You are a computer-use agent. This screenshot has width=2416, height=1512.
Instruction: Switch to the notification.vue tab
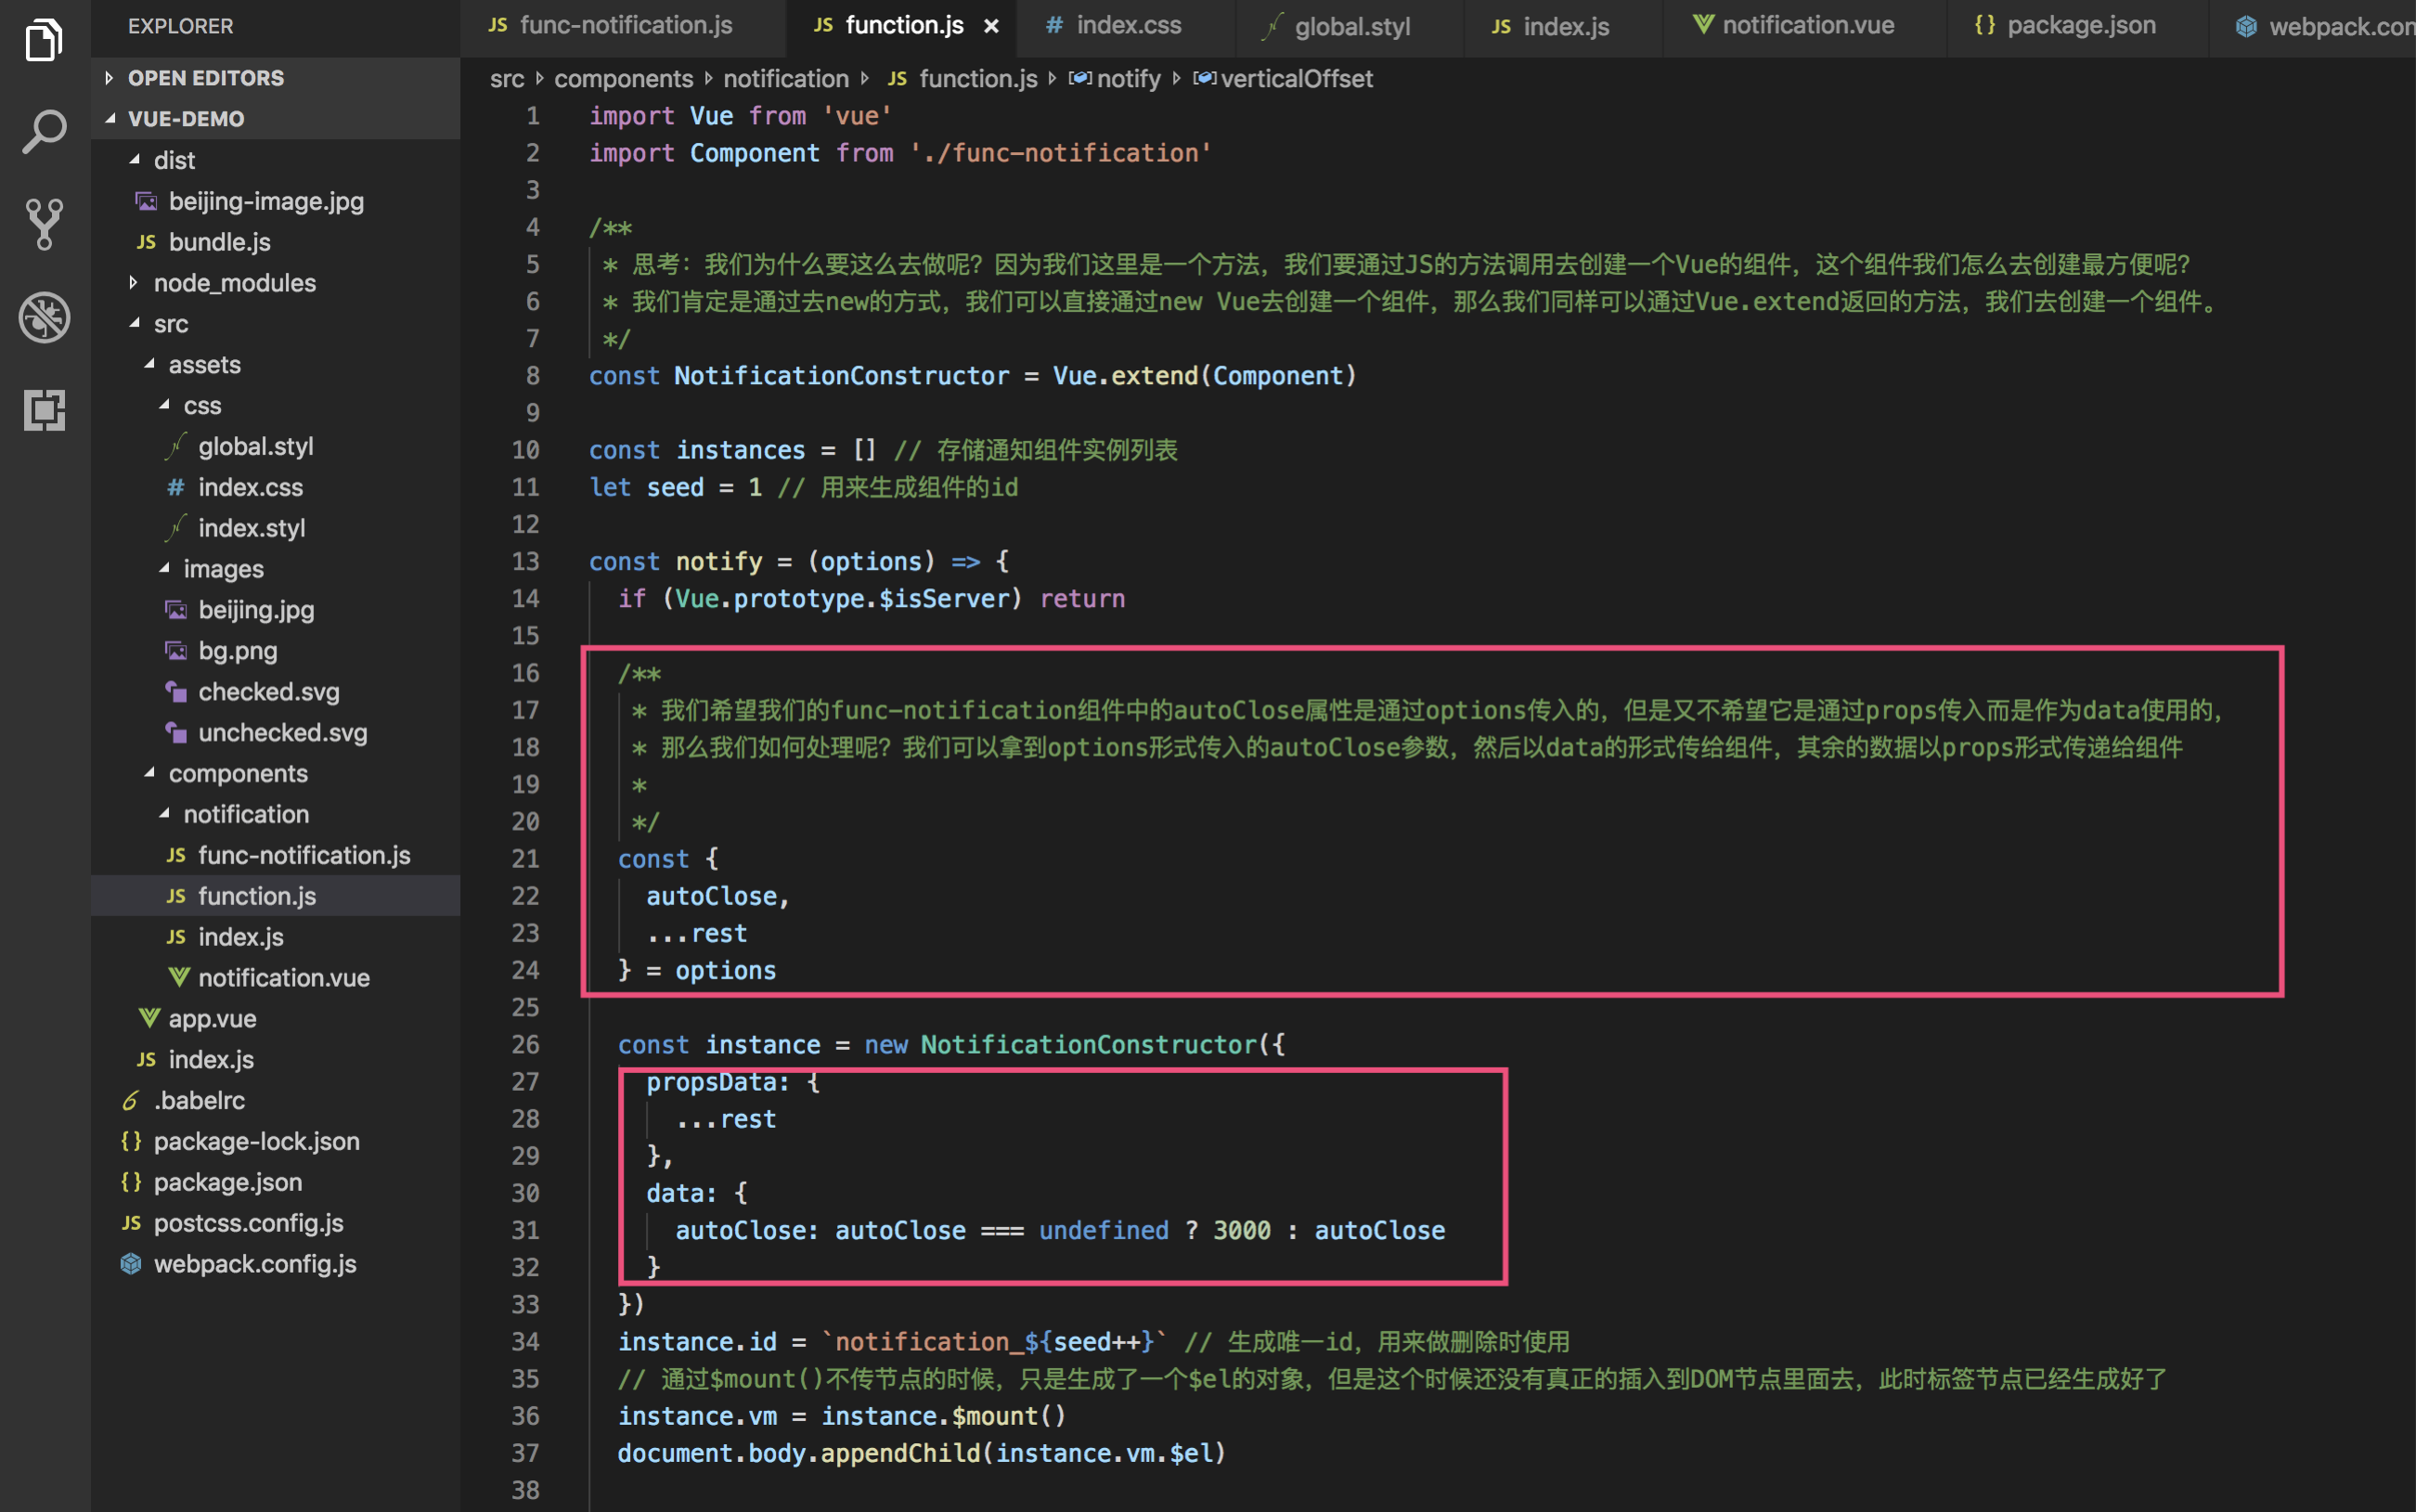(x=1808, y=25)
